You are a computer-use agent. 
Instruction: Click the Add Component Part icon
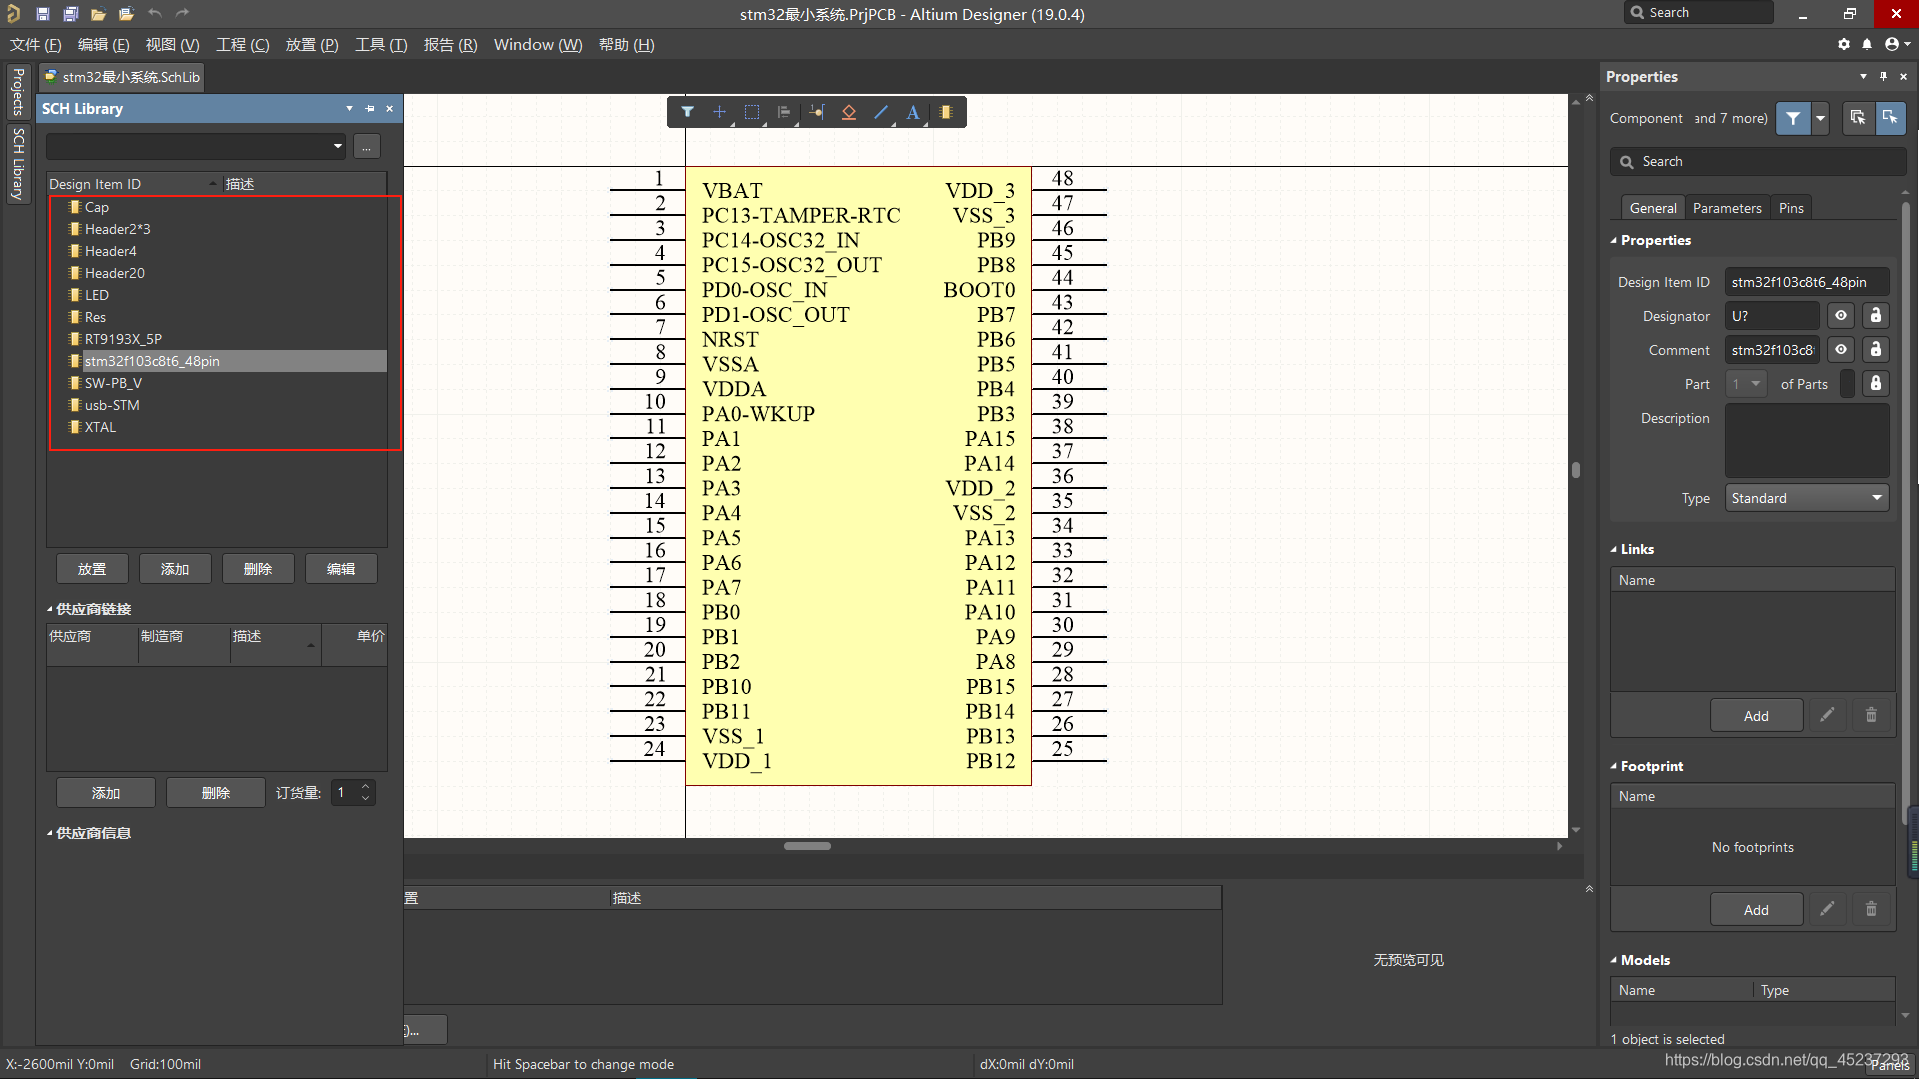pos(945,112)
